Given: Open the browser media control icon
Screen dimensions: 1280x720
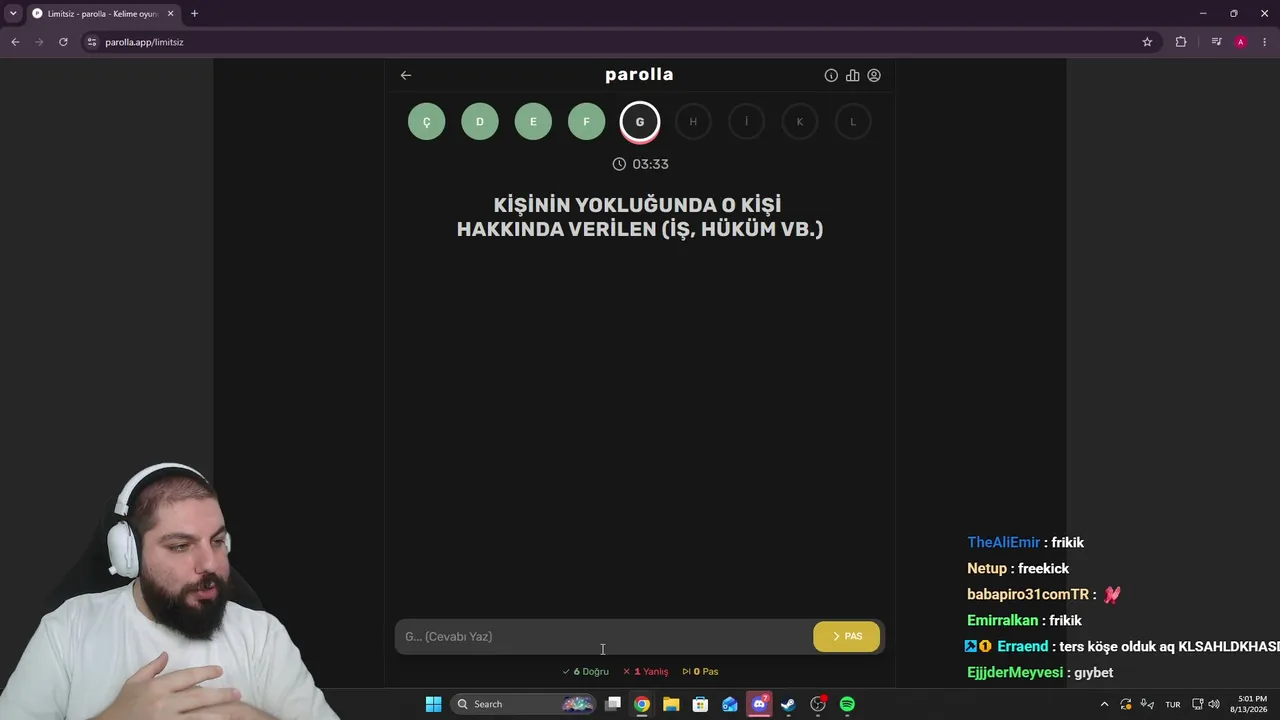Looking at the screenshot, I should pyautogui.click(x=1216, y=42).
